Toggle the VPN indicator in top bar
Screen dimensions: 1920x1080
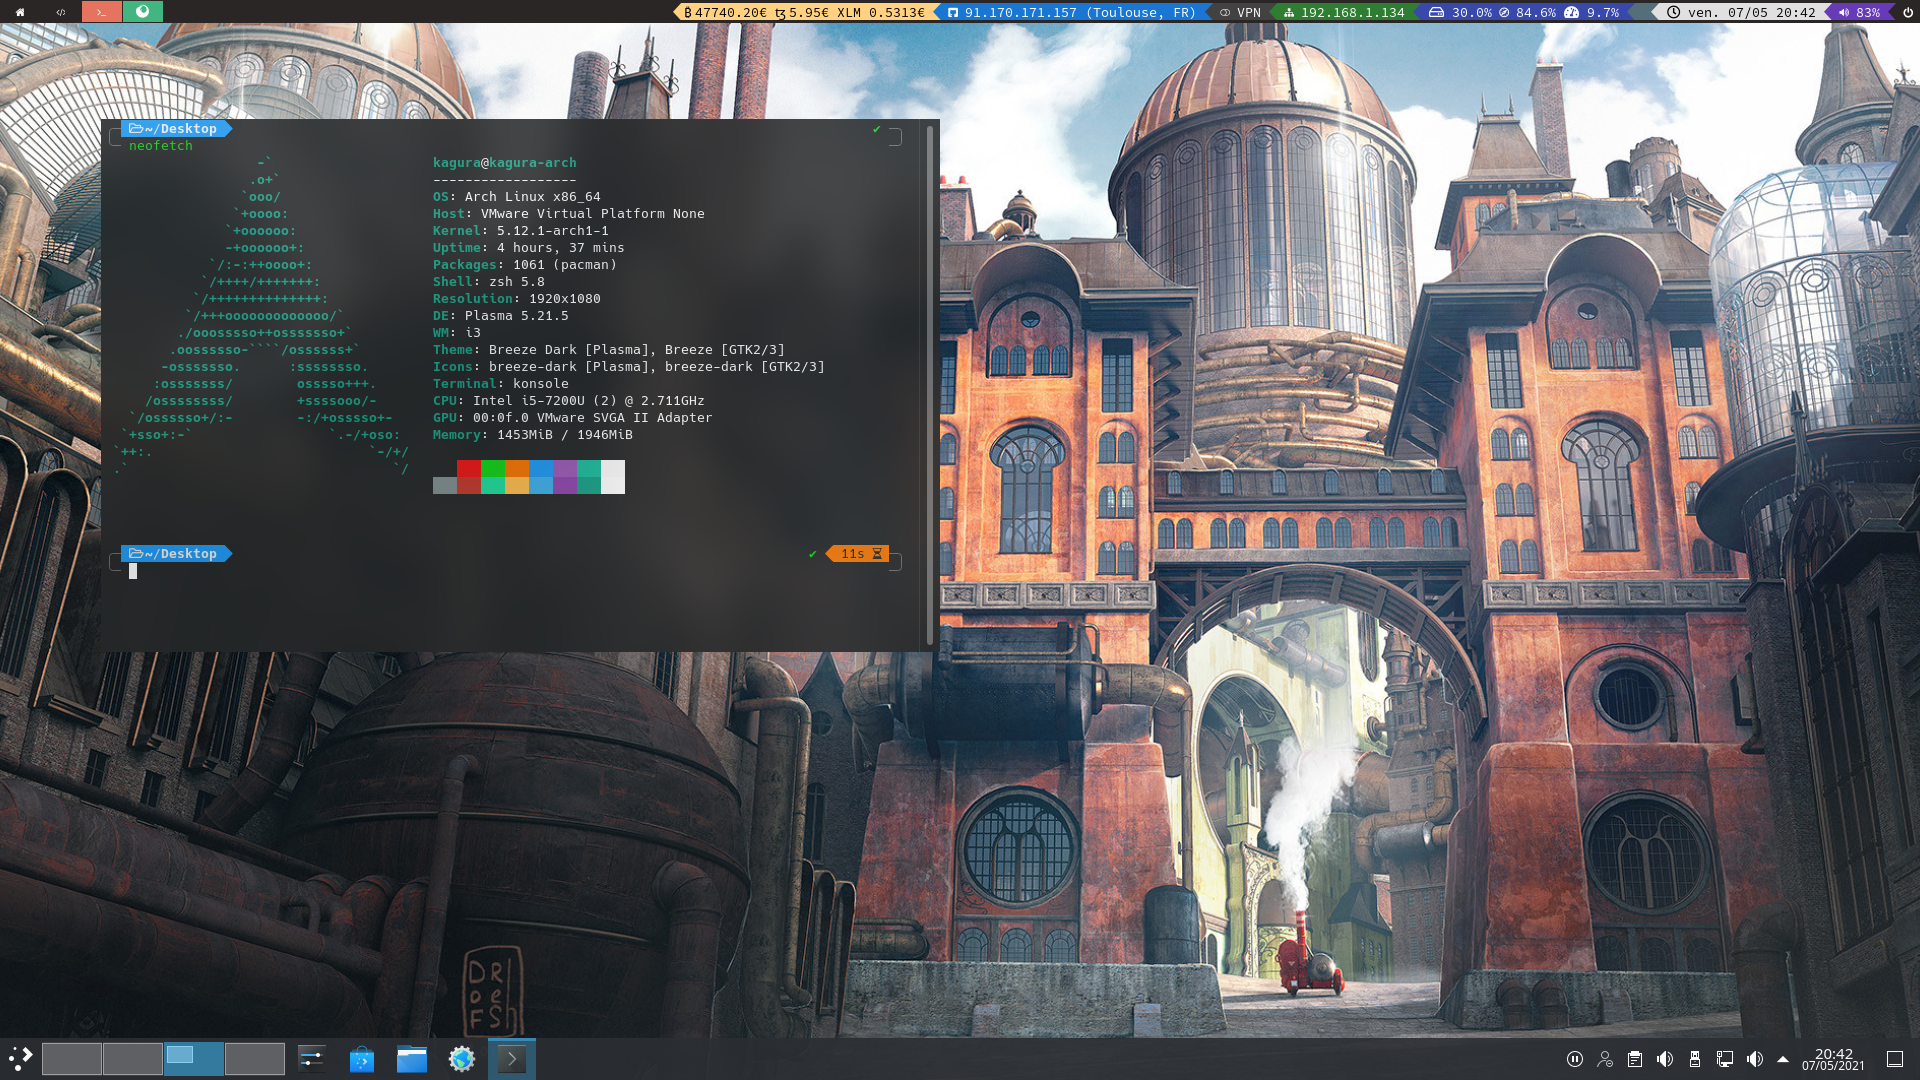pyautogui.click(x=1240, y=12)
